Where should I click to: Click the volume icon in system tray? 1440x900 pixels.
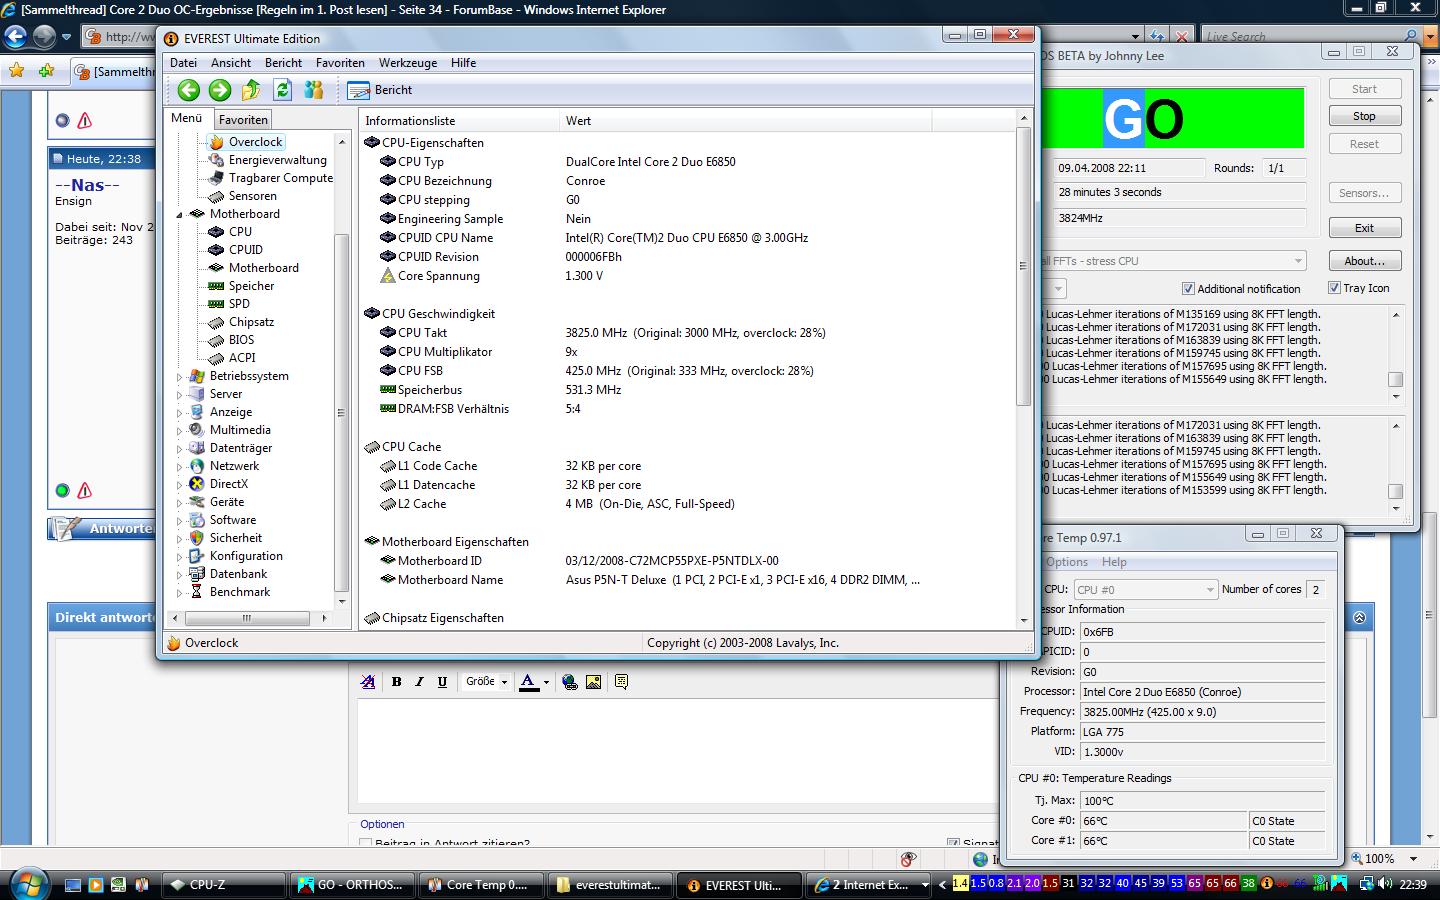(1386, 884)
